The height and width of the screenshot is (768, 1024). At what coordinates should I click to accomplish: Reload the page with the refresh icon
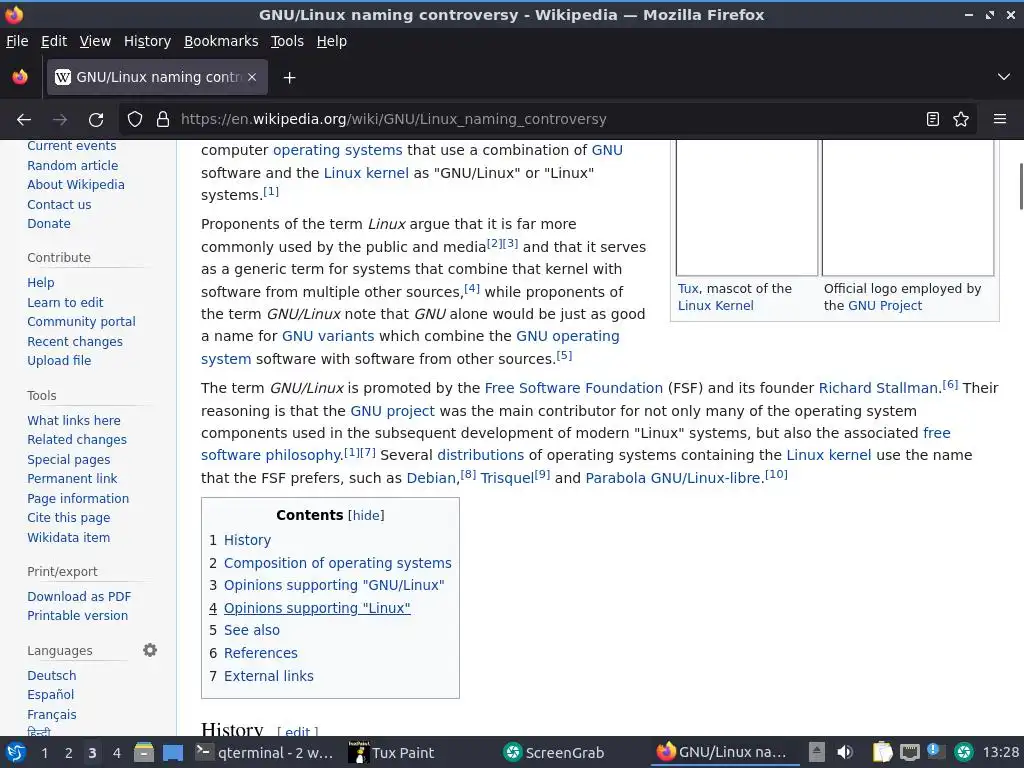(96, 120)
